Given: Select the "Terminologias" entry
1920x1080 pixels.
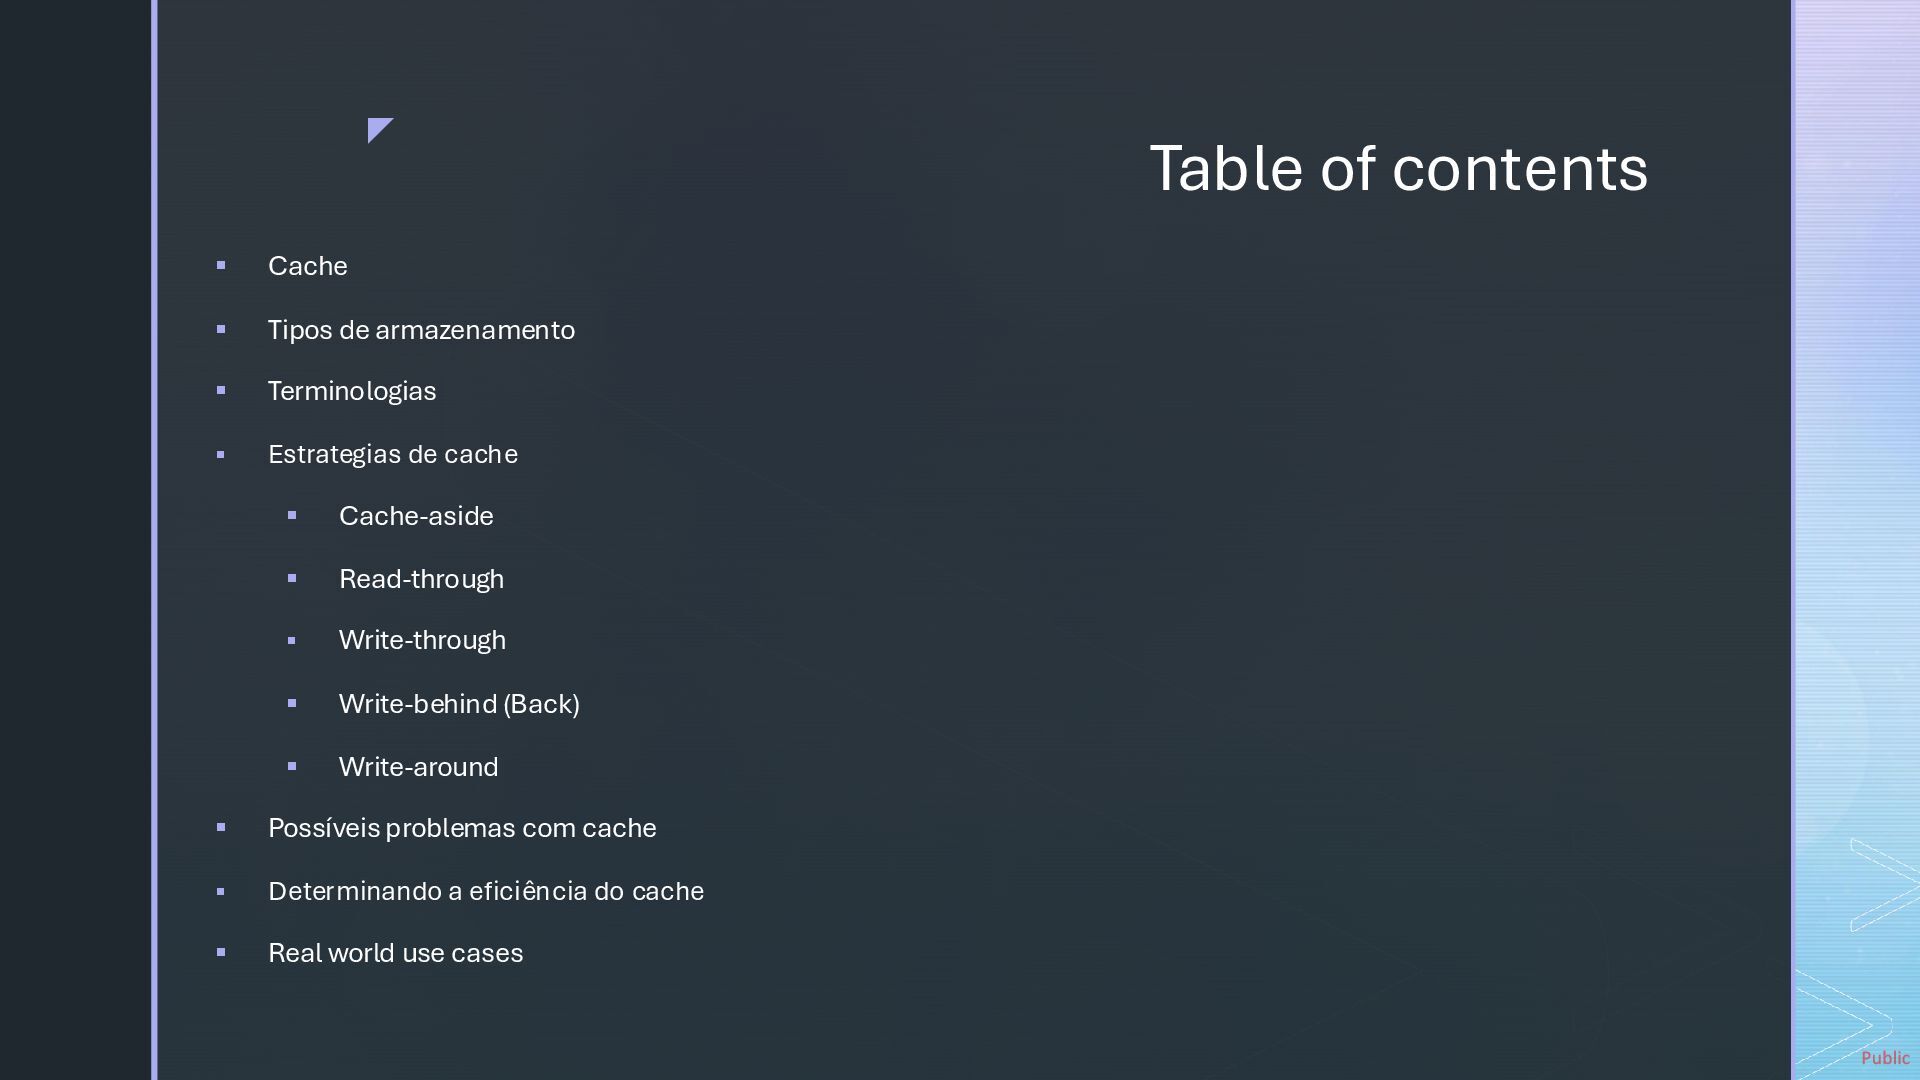Looking at the screenshot, I should 352,391.
